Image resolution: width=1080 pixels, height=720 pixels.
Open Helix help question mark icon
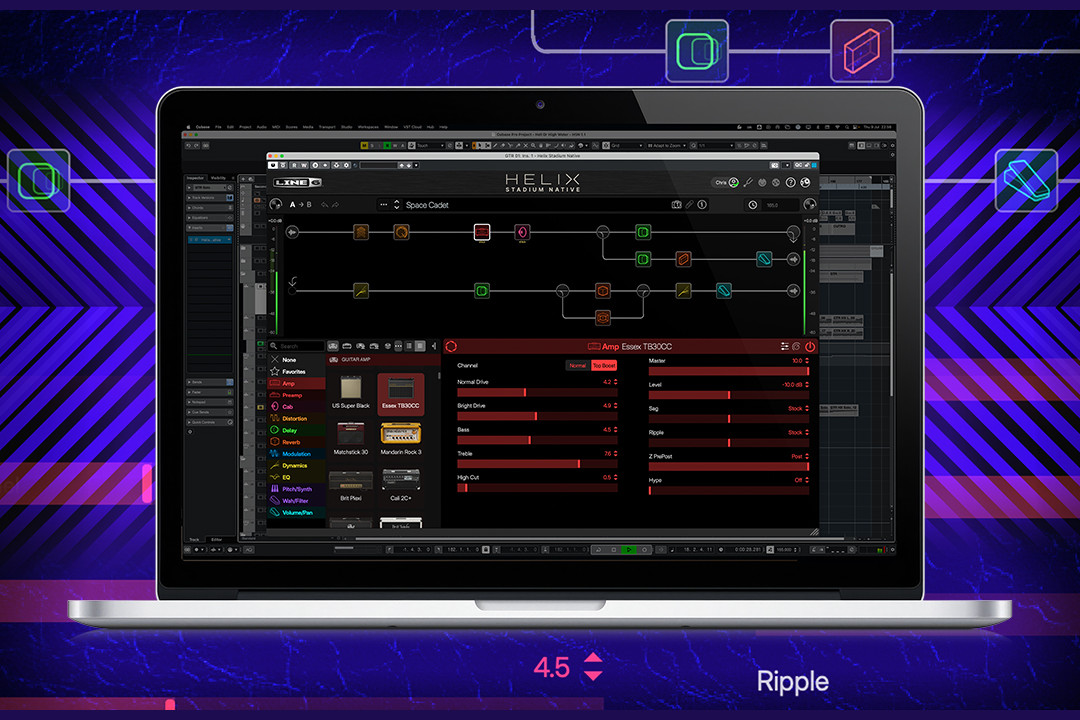(x=791, y=183)
